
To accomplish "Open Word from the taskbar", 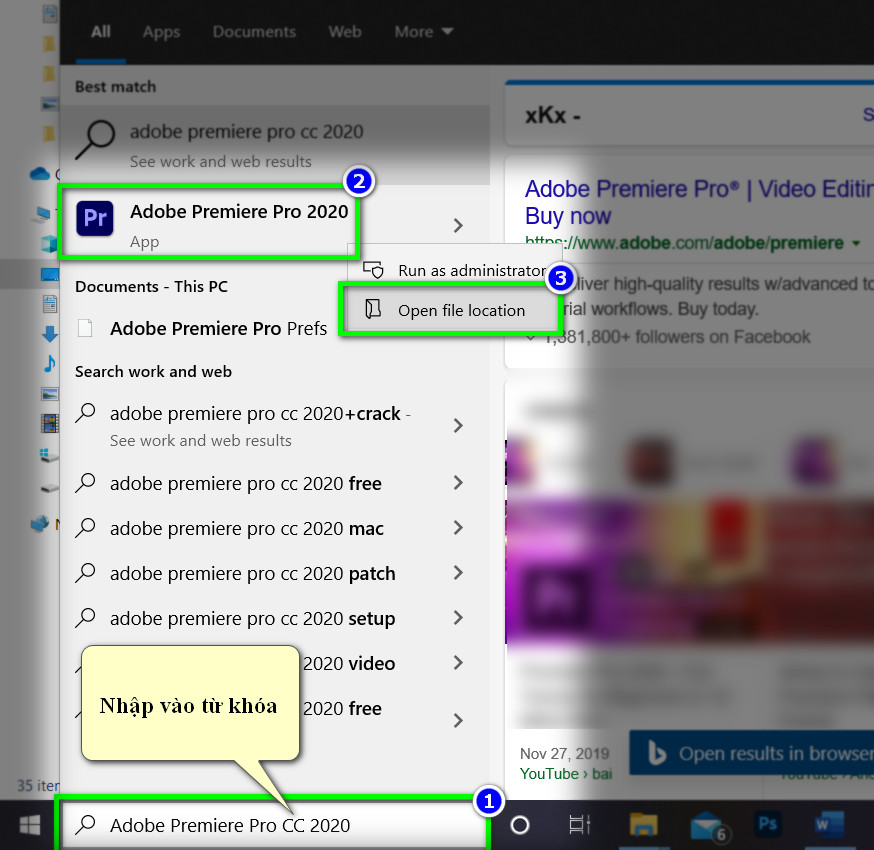I will [827, 824].
